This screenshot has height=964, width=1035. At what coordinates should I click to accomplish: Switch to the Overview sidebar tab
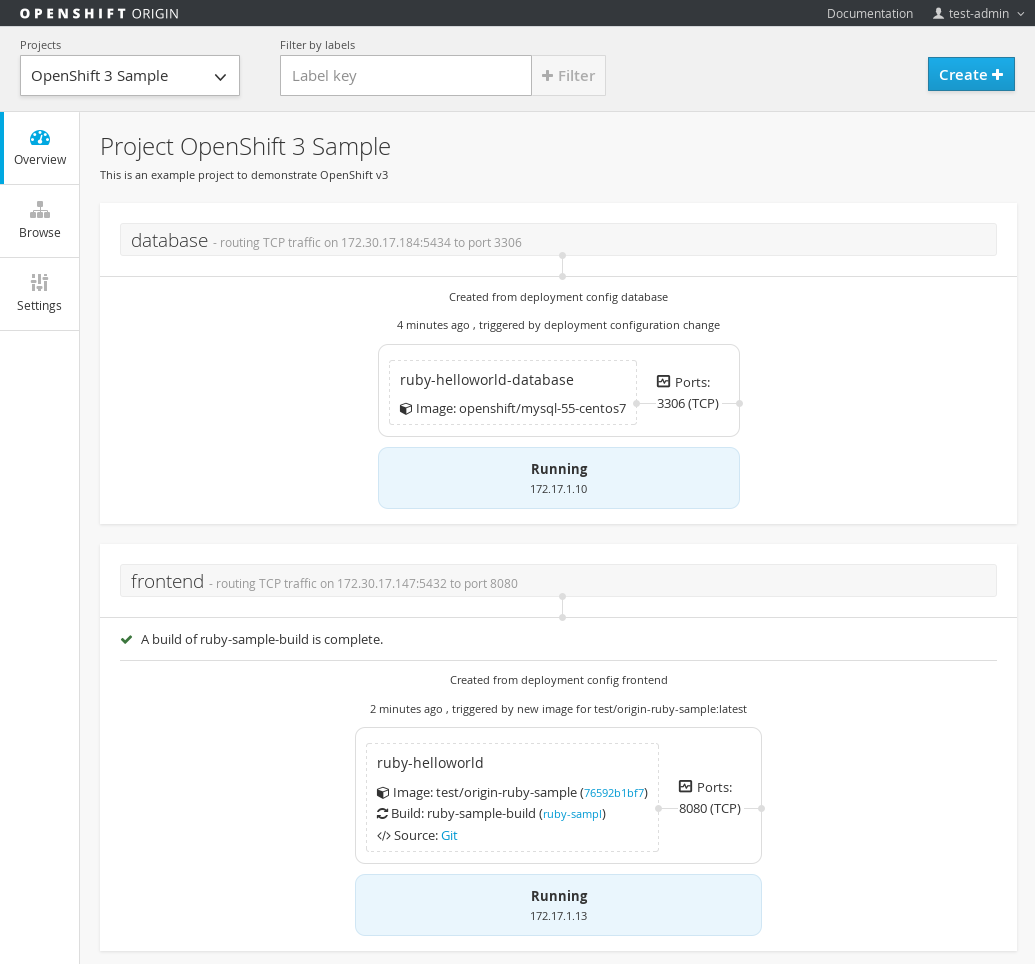(x=40, y=148)
